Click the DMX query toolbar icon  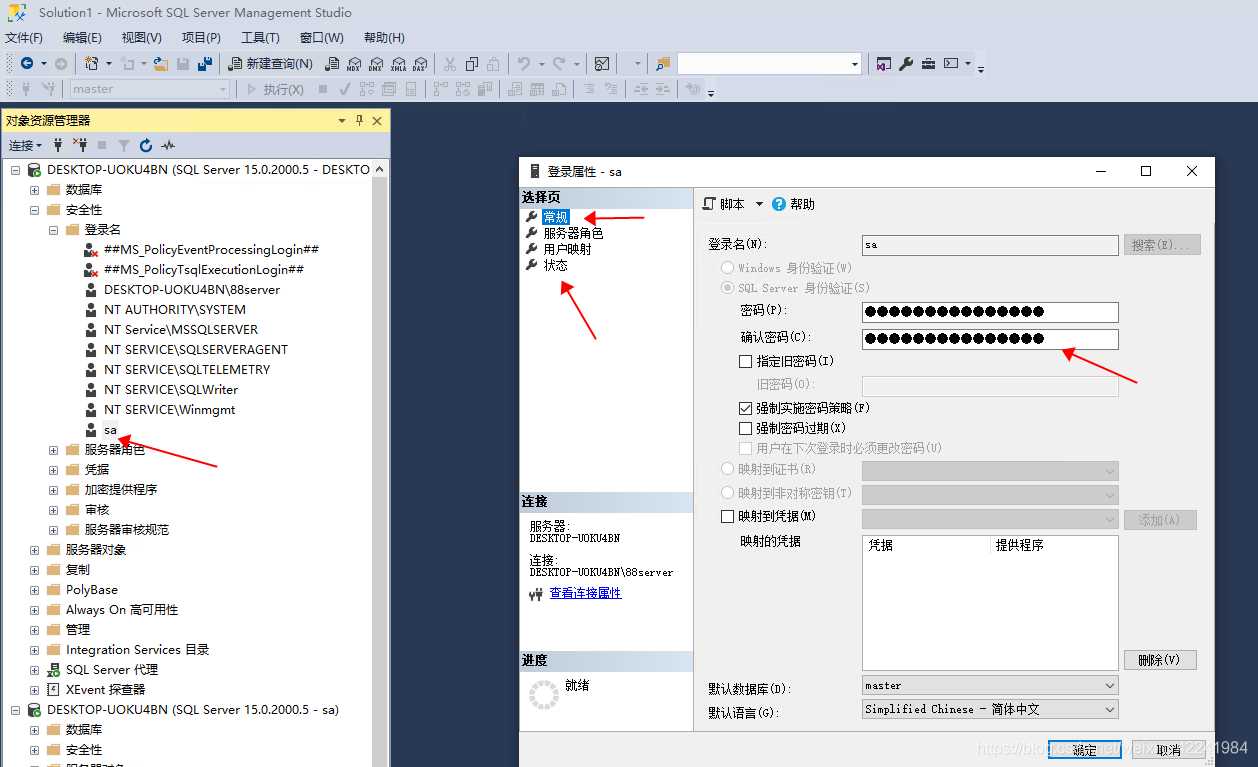pyautogui.click(x=376, y=63)
